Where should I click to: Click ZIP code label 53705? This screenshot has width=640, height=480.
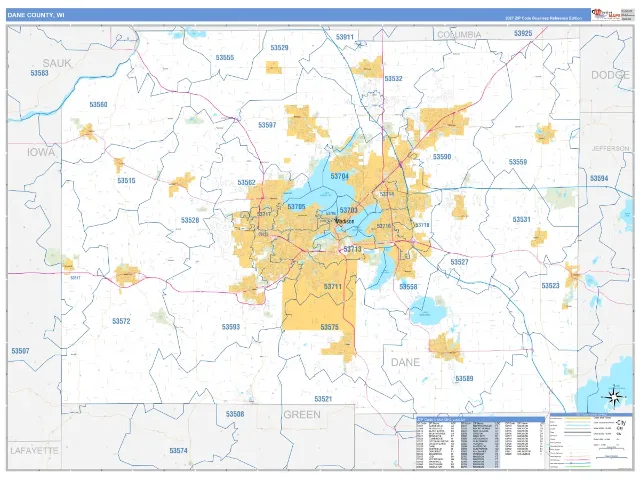(x=296, y=207)
